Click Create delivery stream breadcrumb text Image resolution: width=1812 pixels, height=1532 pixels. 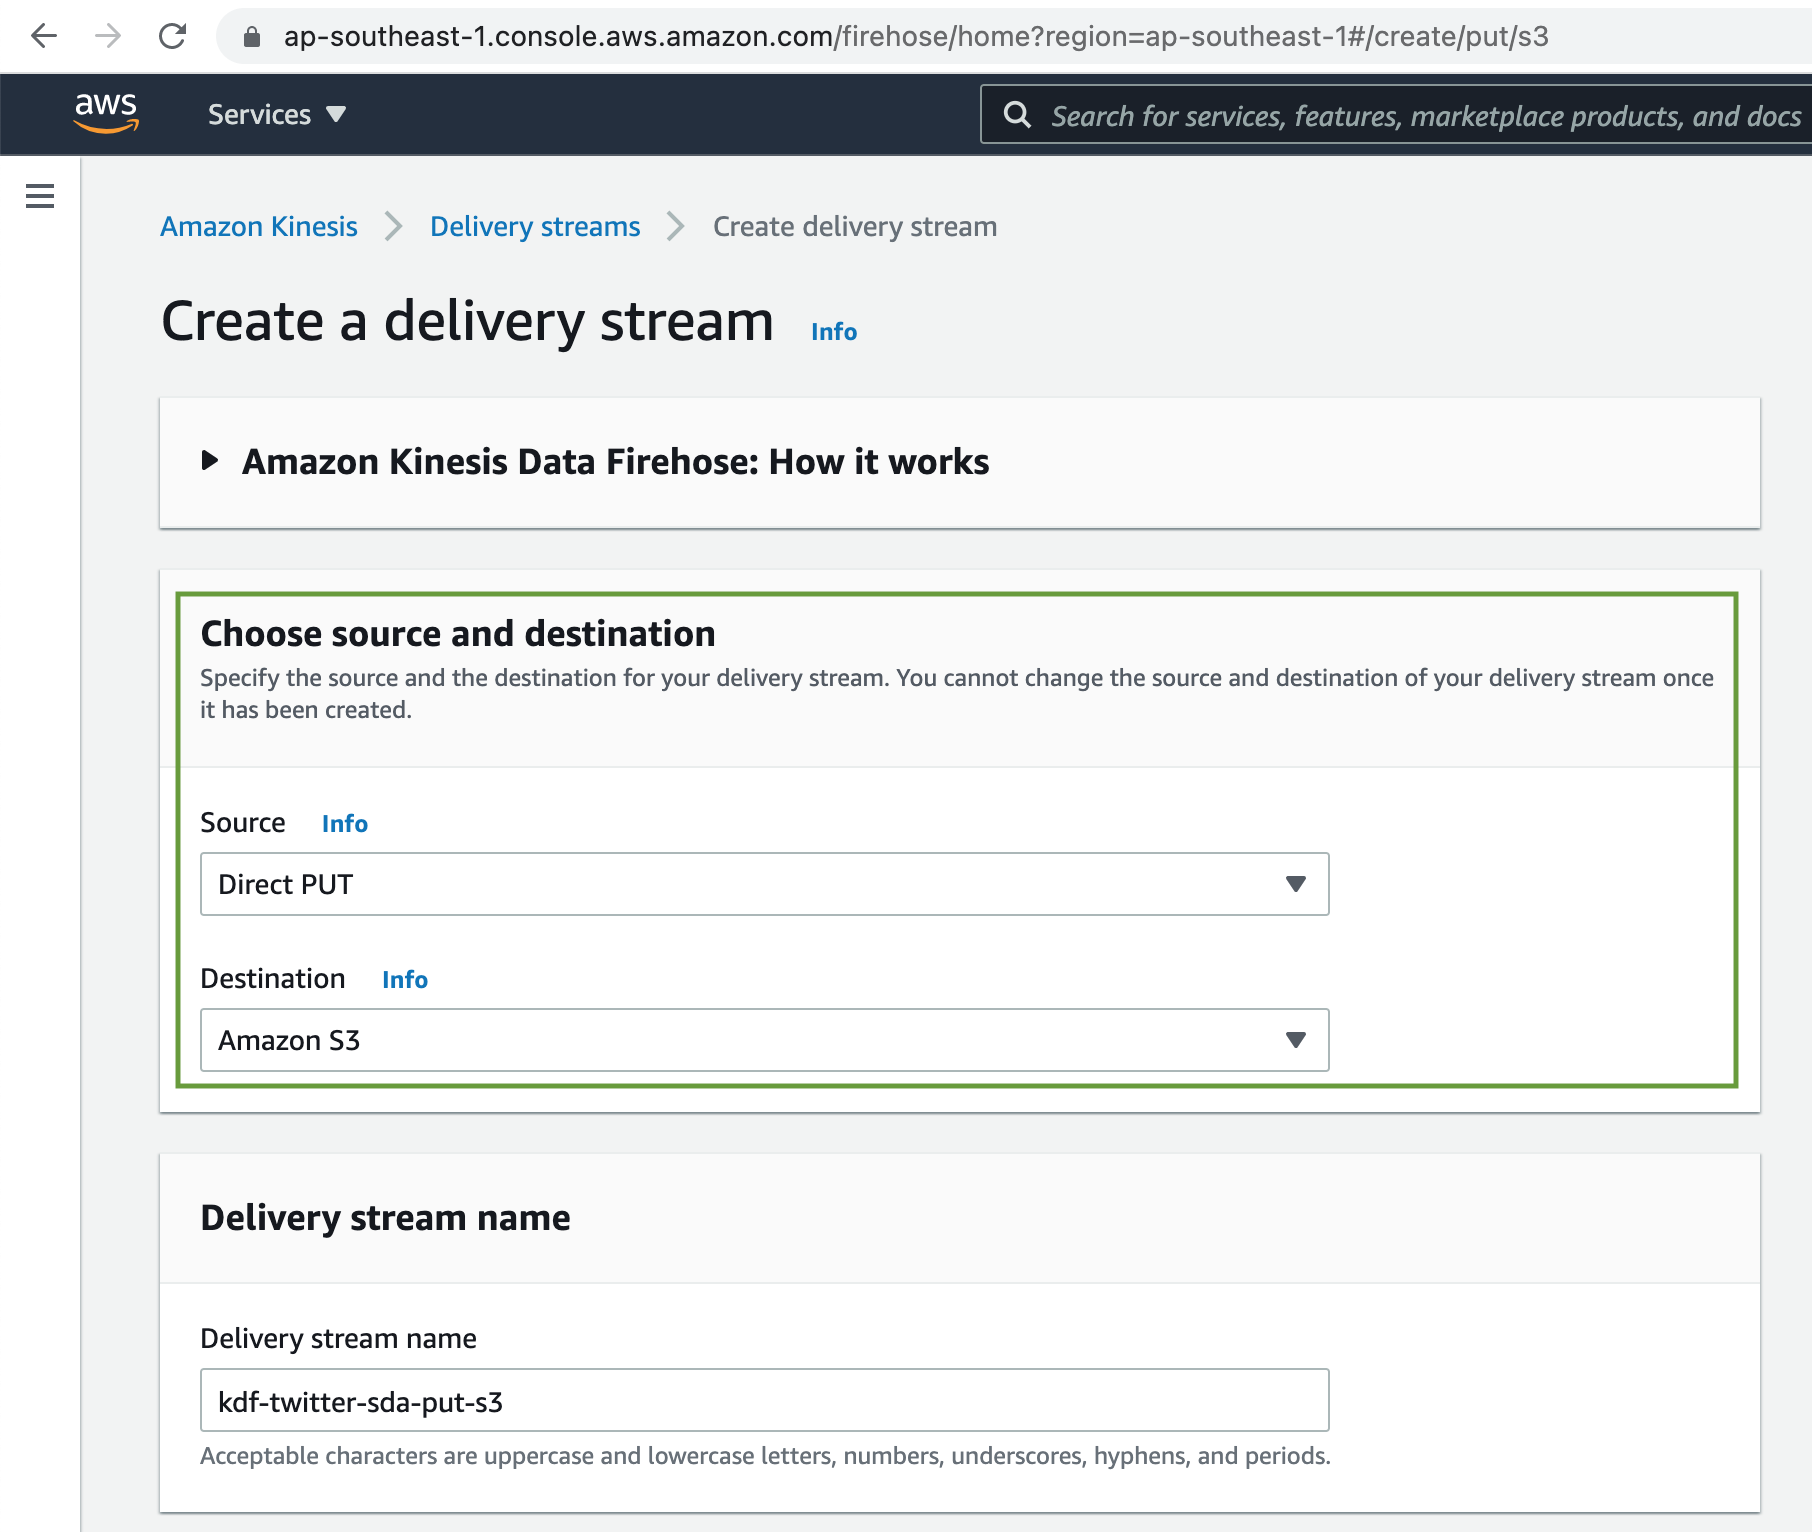pyautogui.click(x=855, y=227)
